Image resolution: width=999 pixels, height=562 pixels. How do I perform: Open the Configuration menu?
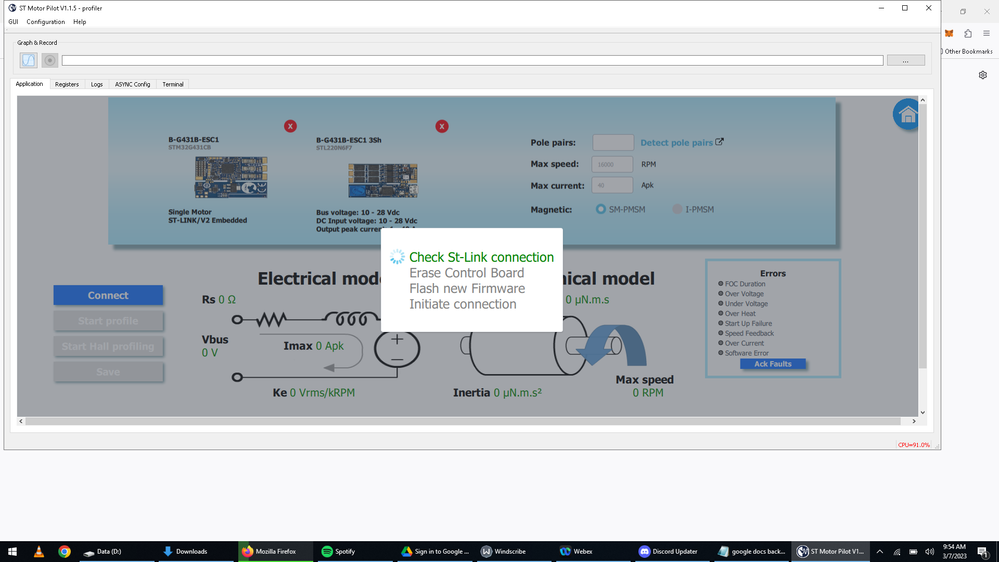(x=46, y=22)
